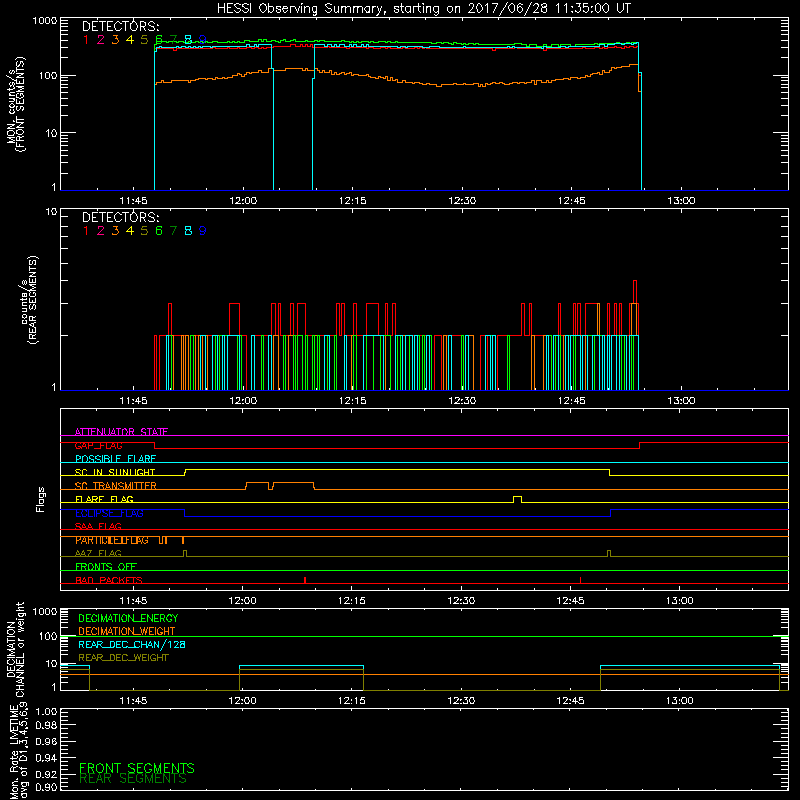
Task: Click the ECLIPSE_FLAG label
Action: [109, 513]
